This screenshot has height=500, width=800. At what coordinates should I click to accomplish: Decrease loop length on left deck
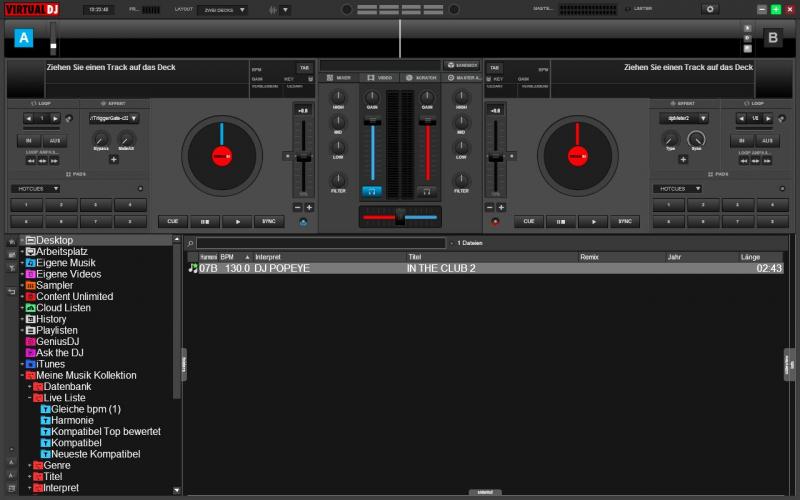29,118
